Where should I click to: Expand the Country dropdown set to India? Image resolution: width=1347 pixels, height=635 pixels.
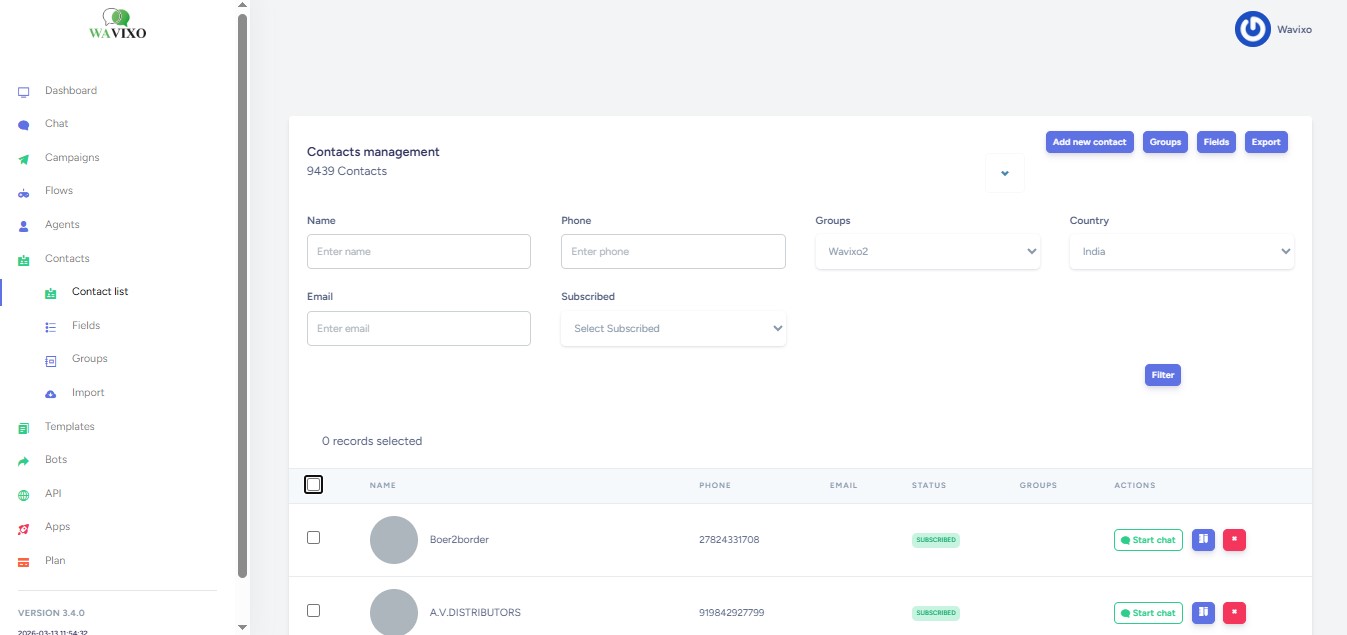click(1181, 252)
